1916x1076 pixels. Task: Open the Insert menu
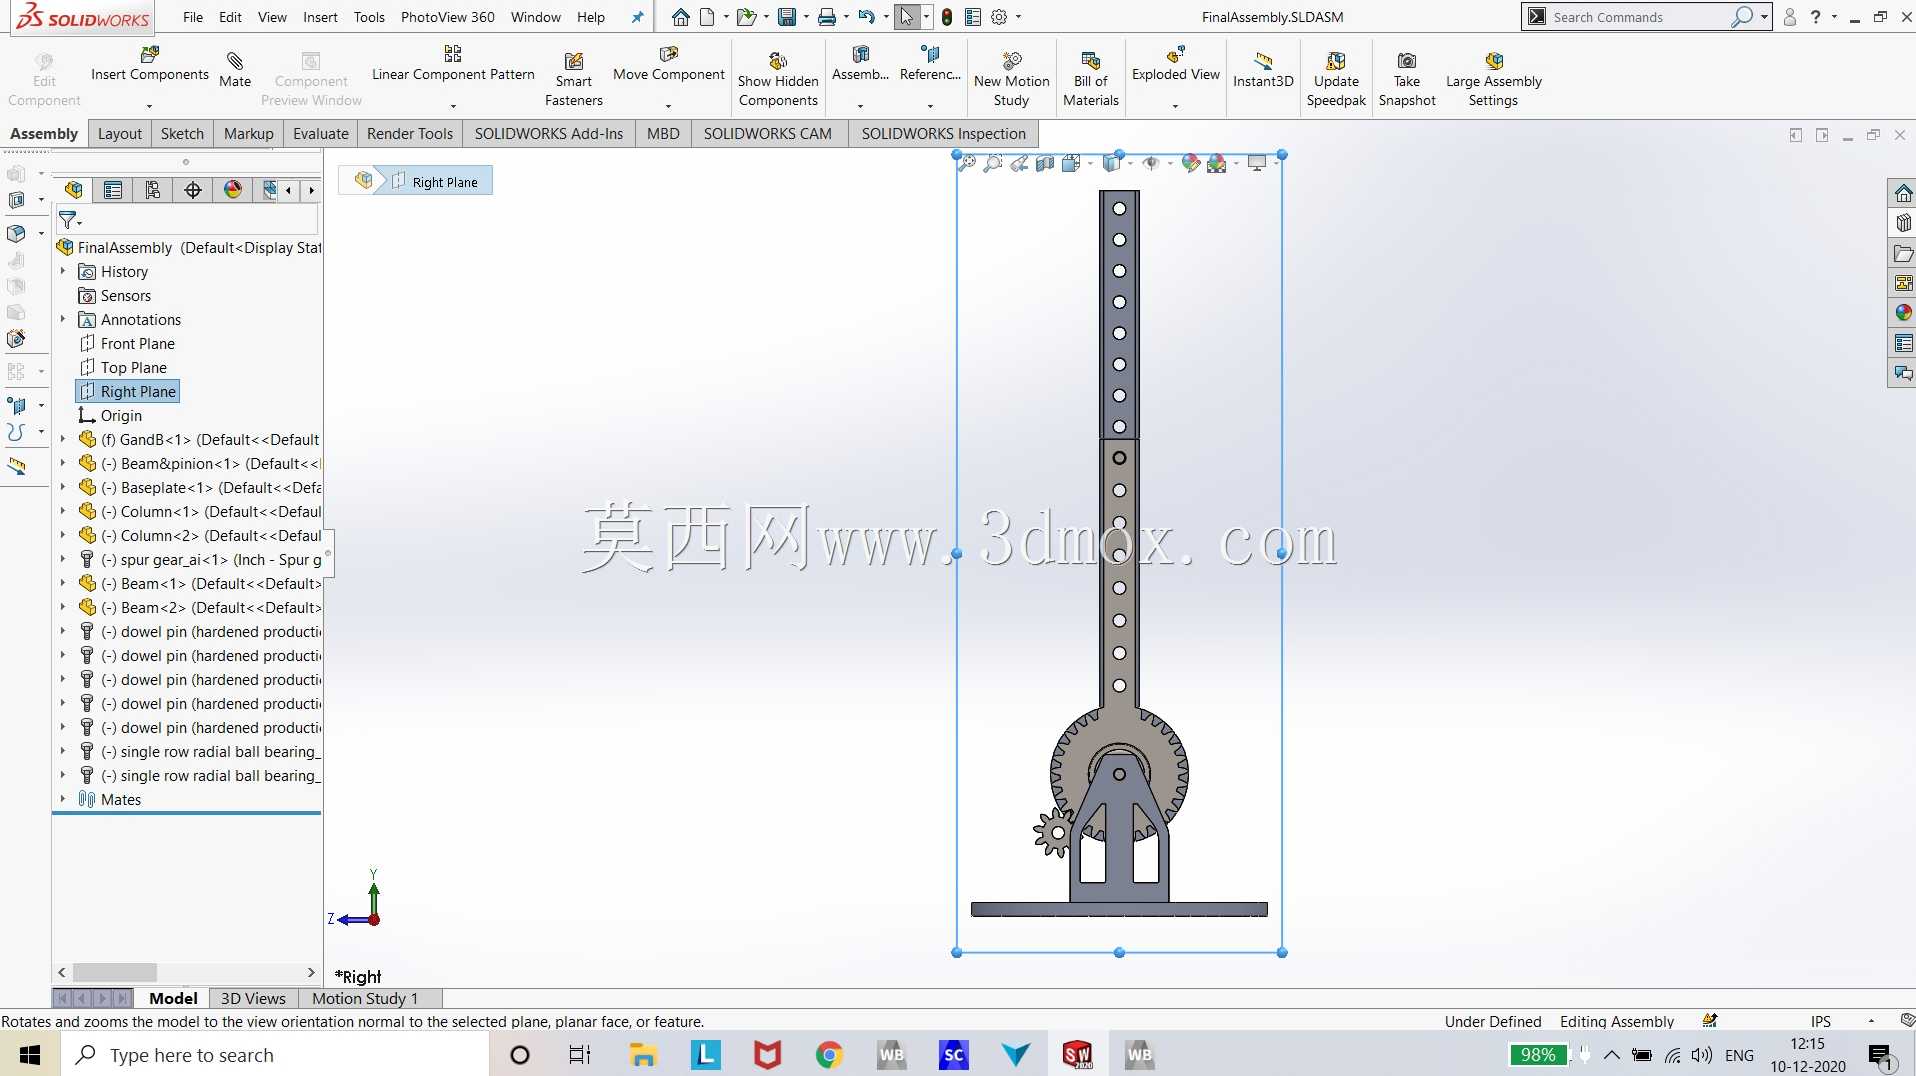coord(320,17)
